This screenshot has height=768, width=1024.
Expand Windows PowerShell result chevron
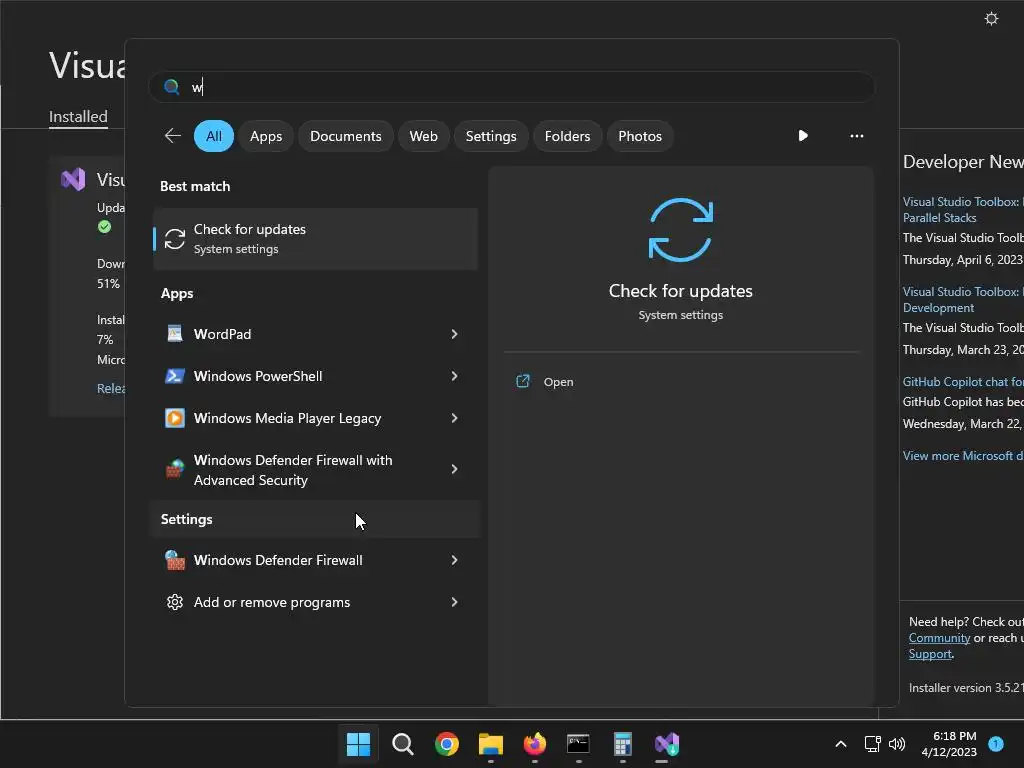(455, 376)
